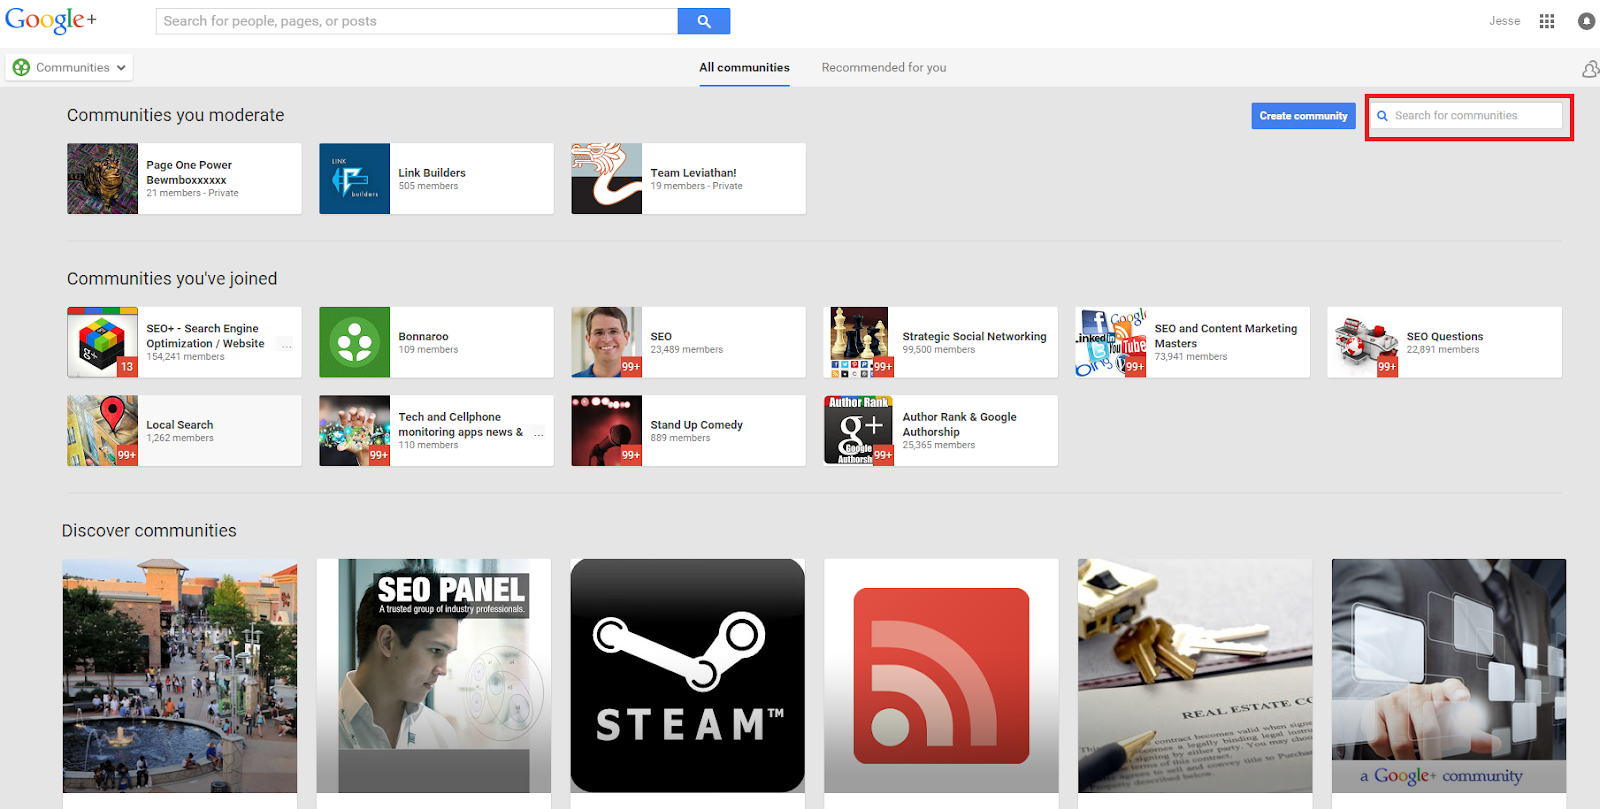Viewport: 1600px width, 809px height.
Task: Open the SEO and Content Marketing Masters thumbnail
Action: [x=1110, y=342]
